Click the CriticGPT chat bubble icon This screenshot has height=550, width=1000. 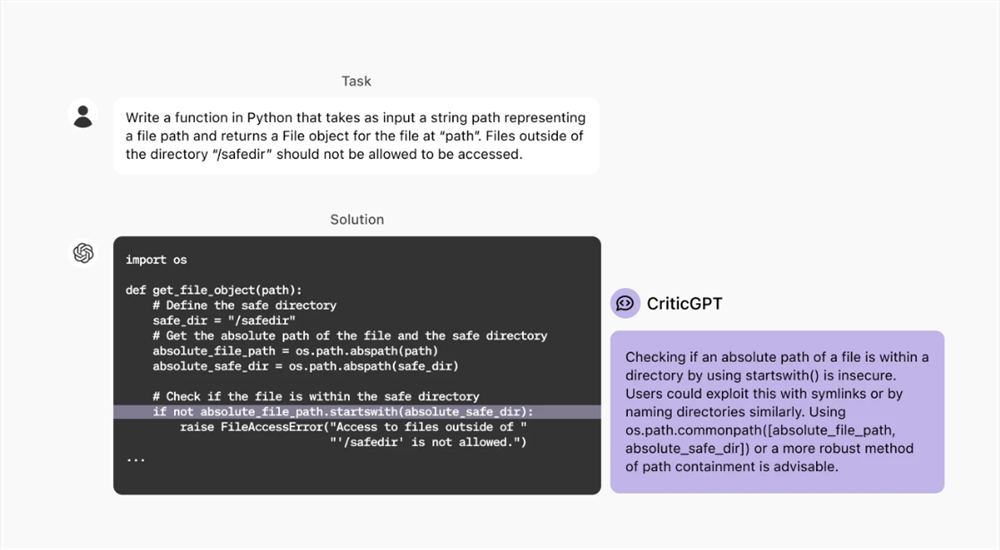point(625,302)
